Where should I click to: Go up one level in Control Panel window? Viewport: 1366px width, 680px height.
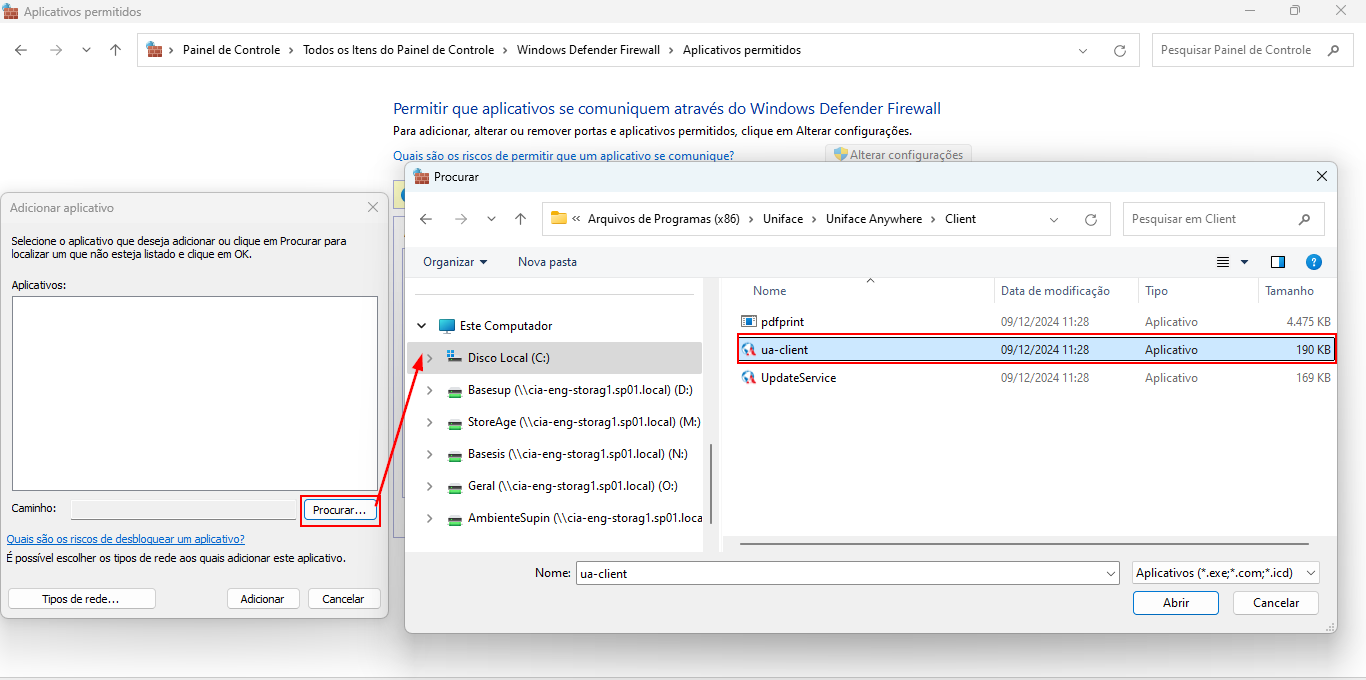pos(116,50)
